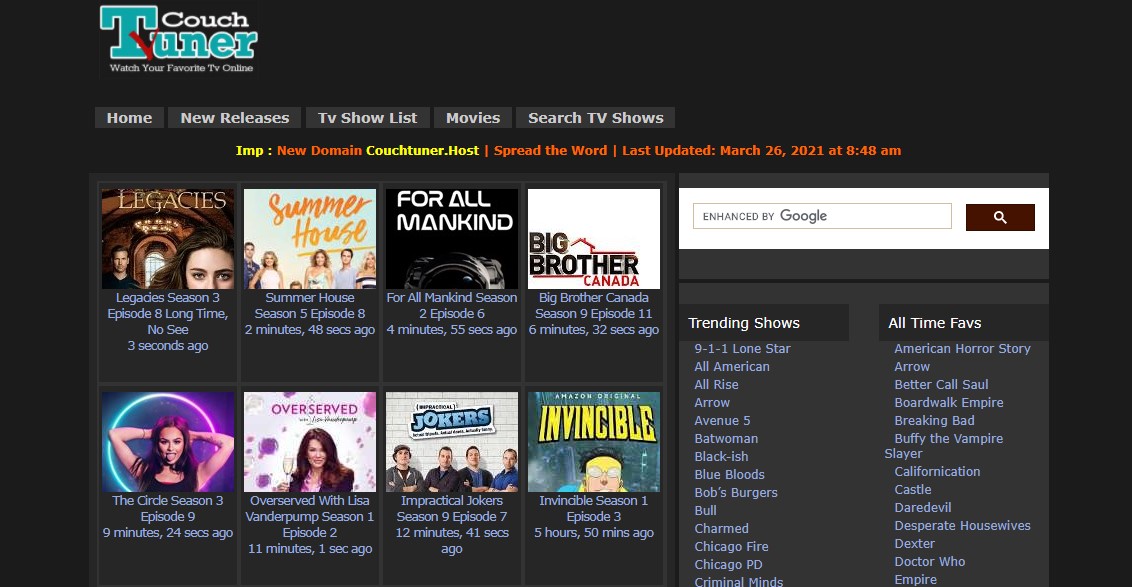Image resolution: width=1132 pixels, height=587 pixels.
Task: Select Criminal Minds in Trending Shows
Action: [x=739, y=581]
